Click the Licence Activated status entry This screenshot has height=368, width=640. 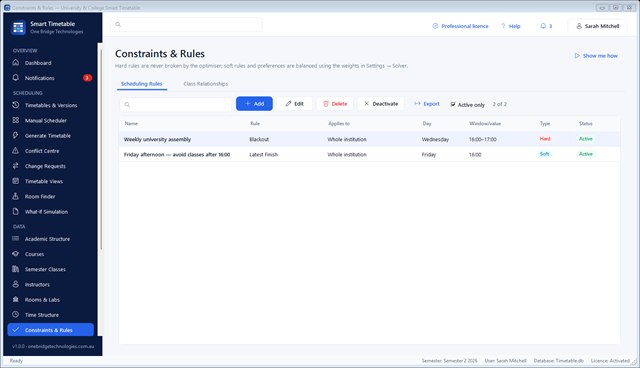click(x=610, y=361)
